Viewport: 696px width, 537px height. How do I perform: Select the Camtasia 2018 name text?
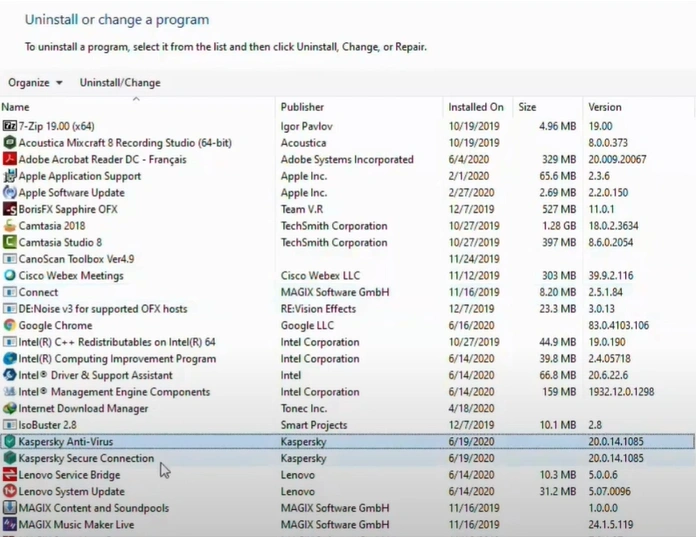coord(51,225)
